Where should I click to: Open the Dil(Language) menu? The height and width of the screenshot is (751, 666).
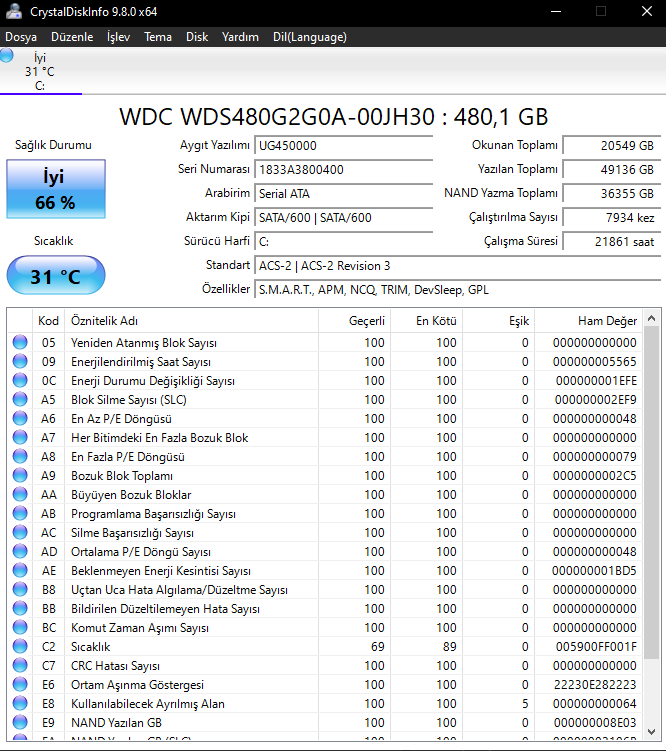click(x=310, y=37)
